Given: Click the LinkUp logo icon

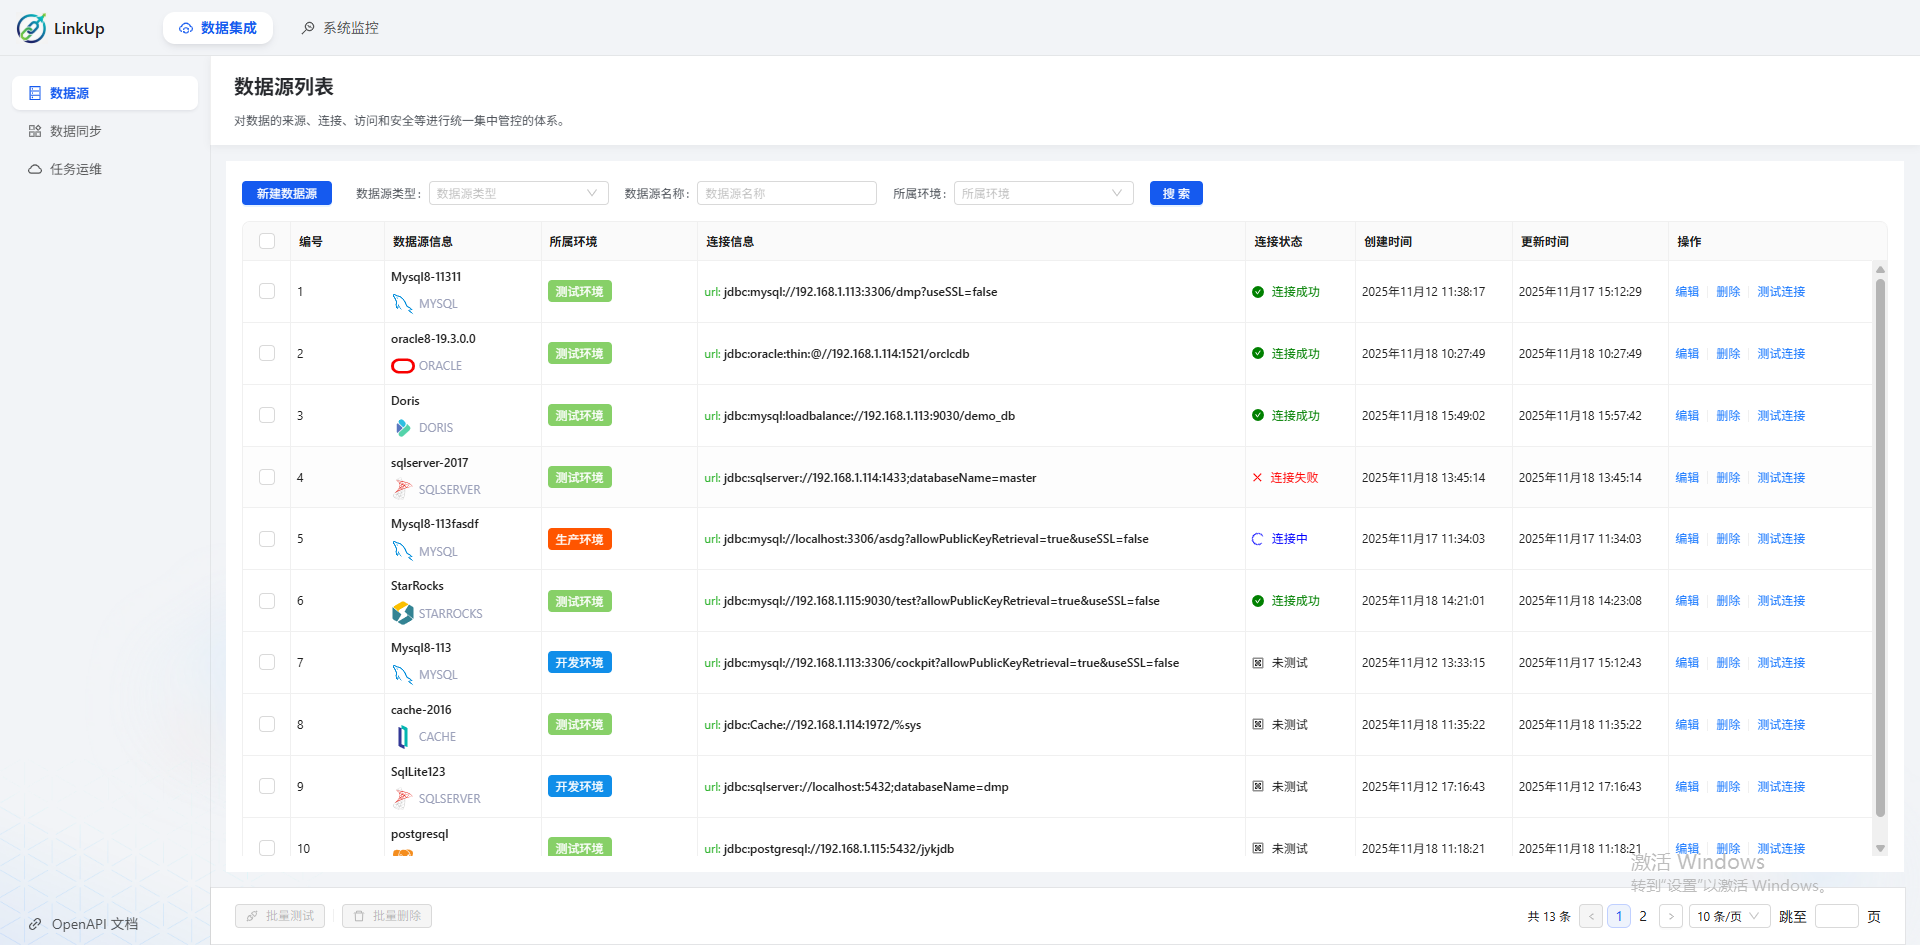Looking at the screenshot, I should click(x=31, y=28).
